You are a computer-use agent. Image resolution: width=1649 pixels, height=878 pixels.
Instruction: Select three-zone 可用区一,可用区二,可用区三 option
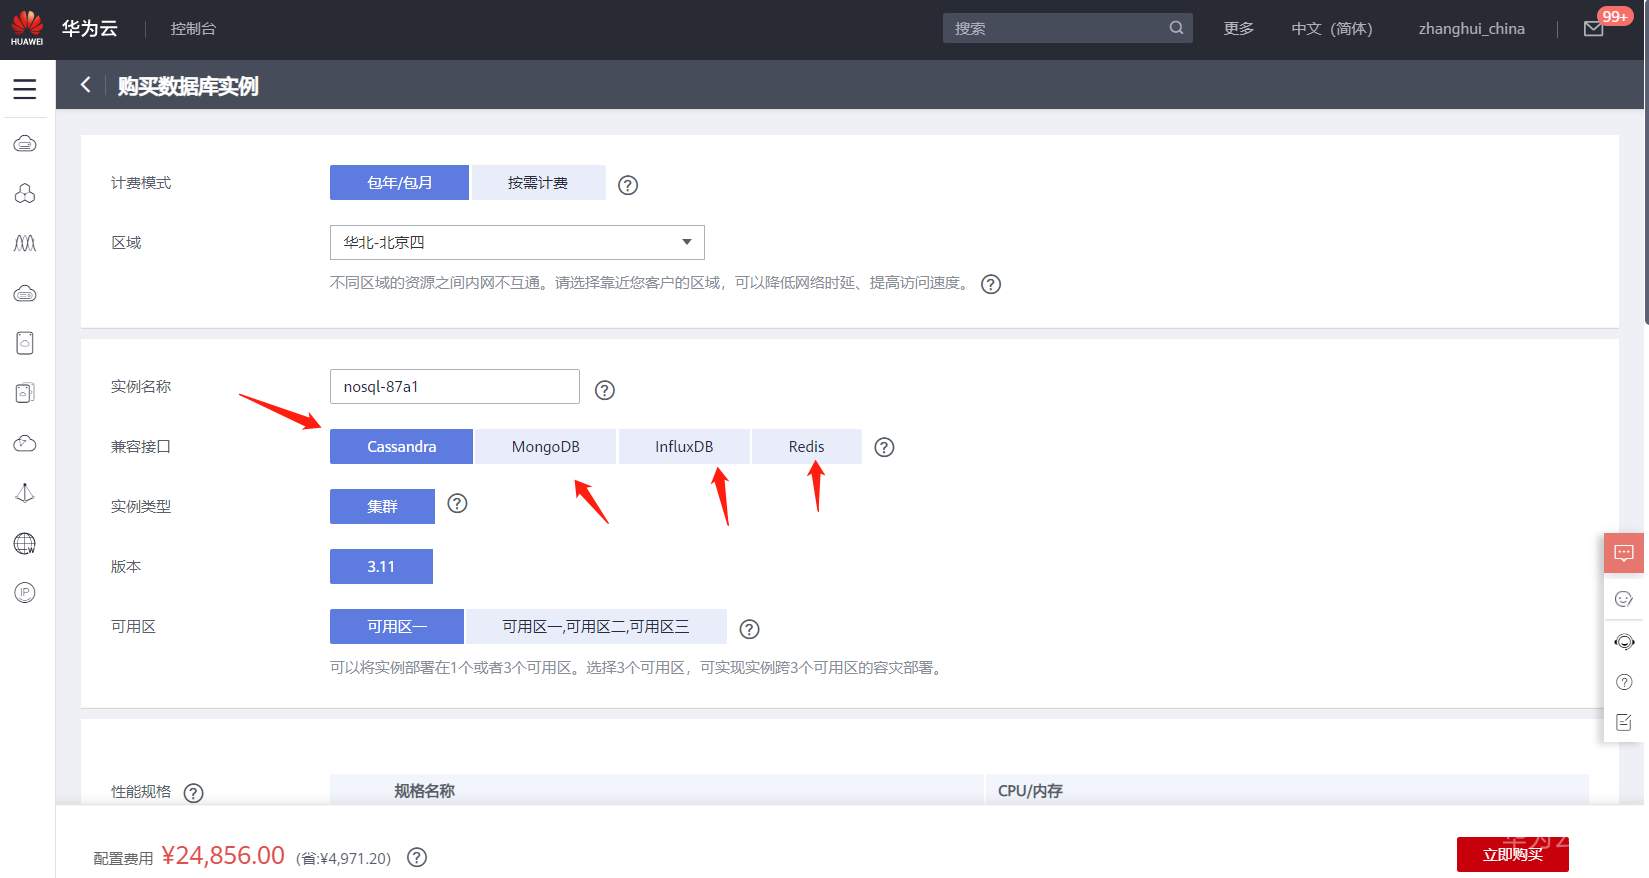(x=596, y=627)
